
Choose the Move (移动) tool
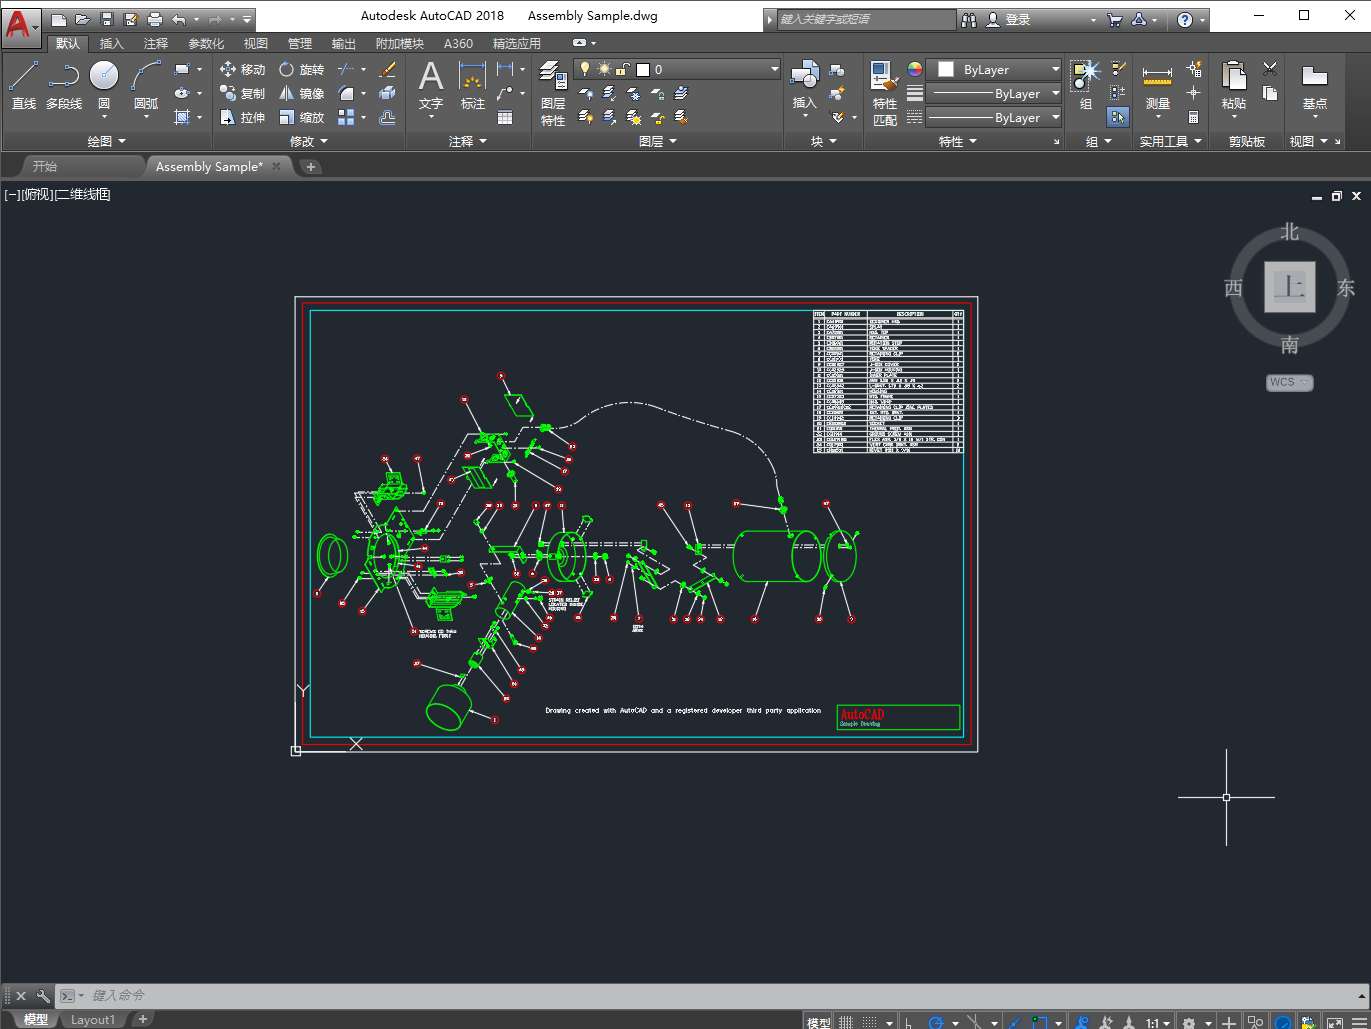[x=242, y=69]
